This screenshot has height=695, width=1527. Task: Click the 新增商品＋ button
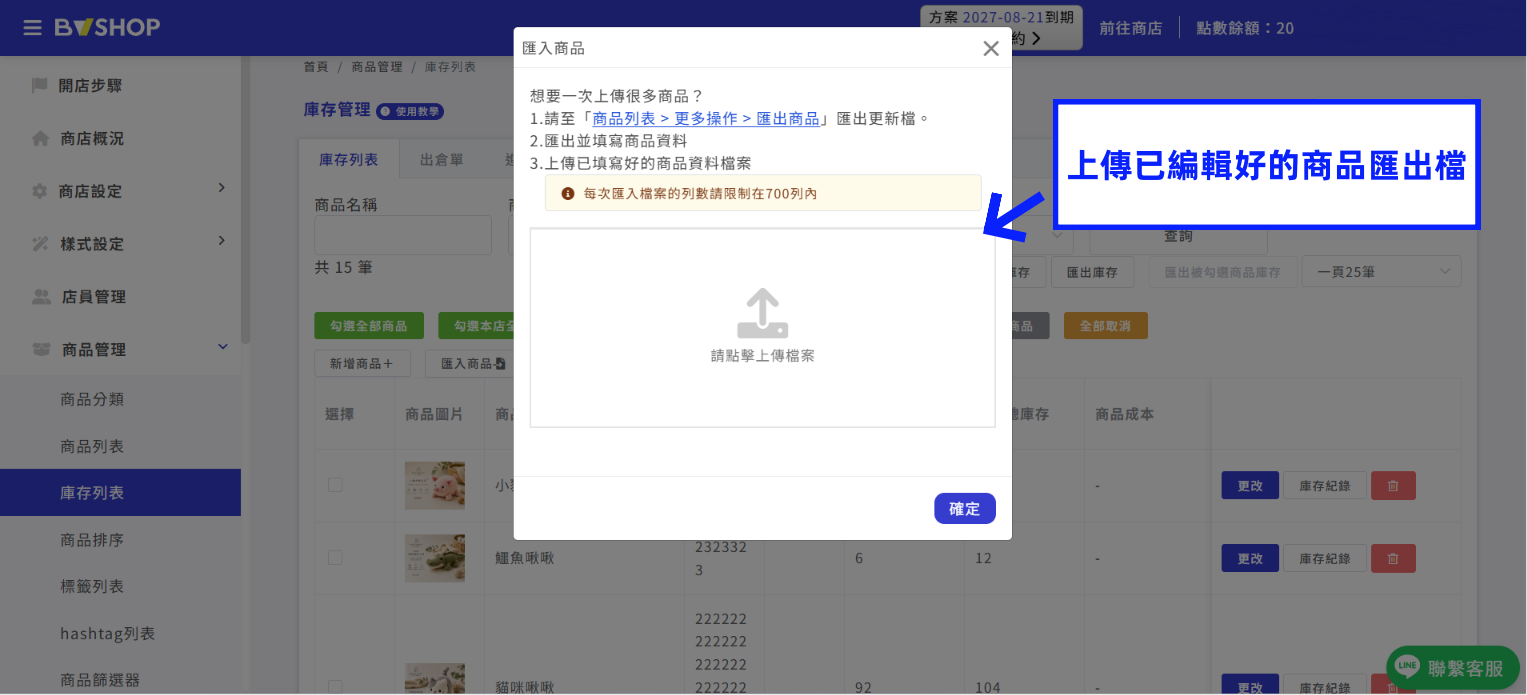(362, 363)
